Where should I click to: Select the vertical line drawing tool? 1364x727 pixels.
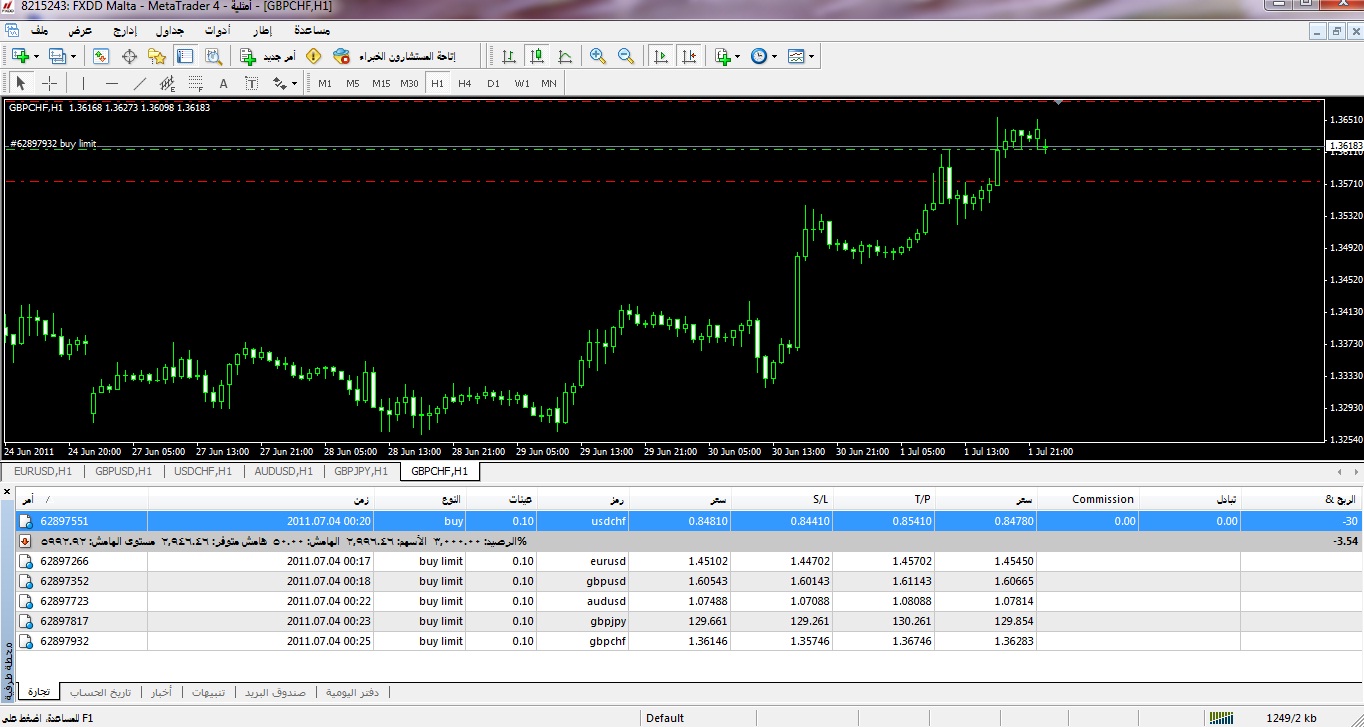coord(83,83)
